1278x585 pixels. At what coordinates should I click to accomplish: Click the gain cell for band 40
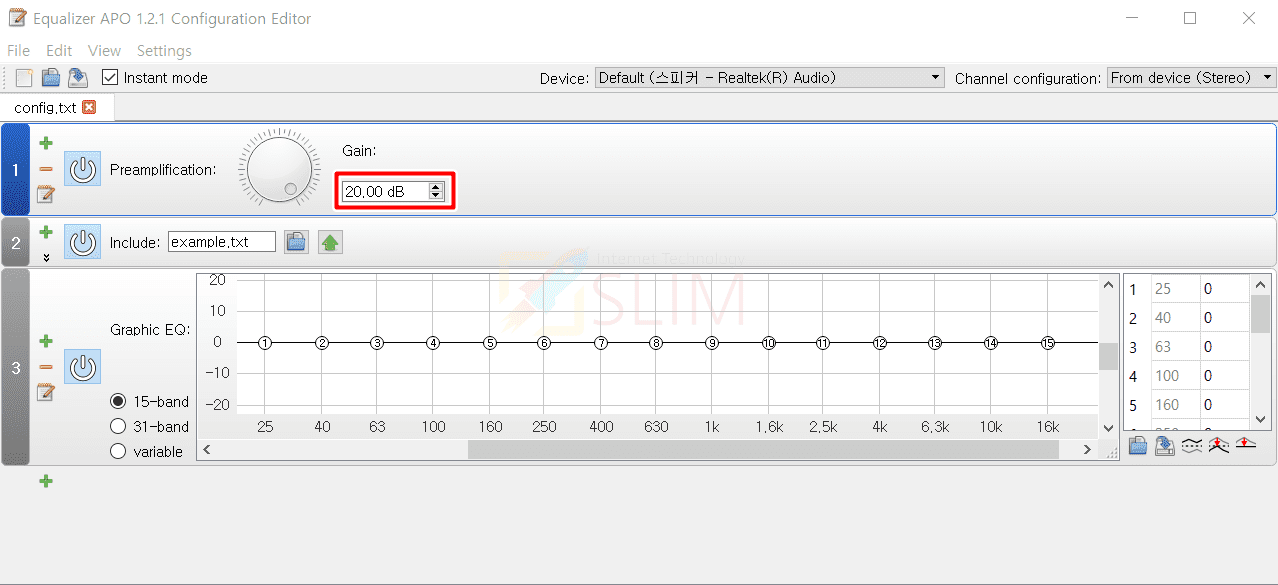[1224, 318]
